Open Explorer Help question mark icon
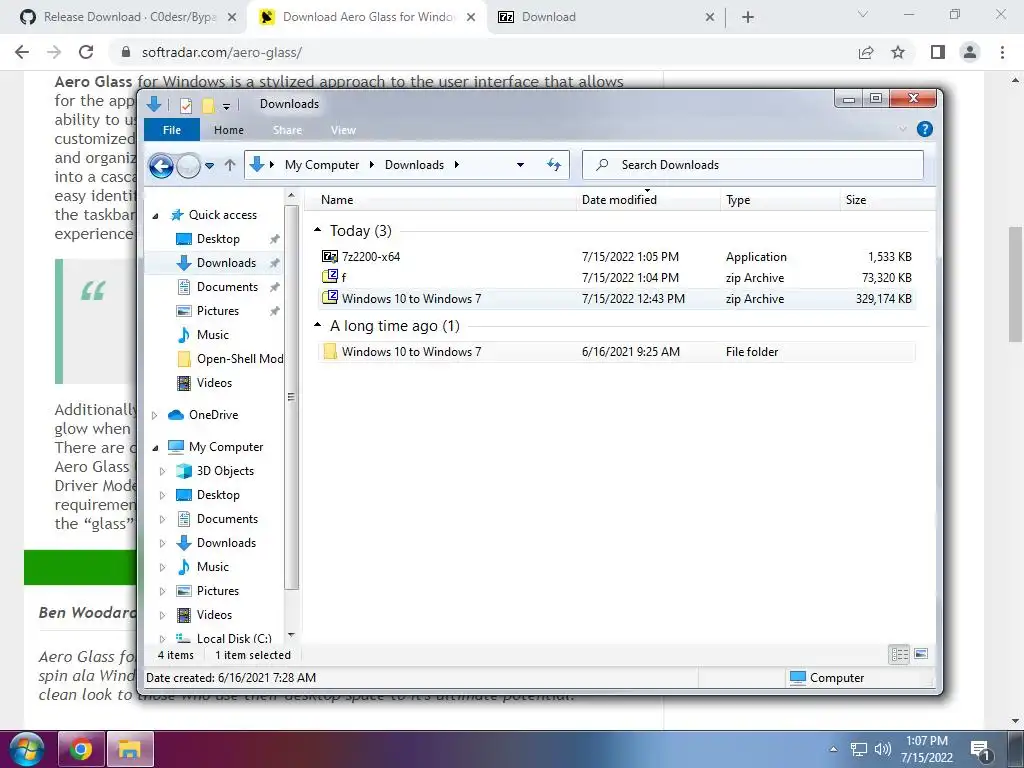Viewport: 1024px width, 768px height. coord(924,129)
